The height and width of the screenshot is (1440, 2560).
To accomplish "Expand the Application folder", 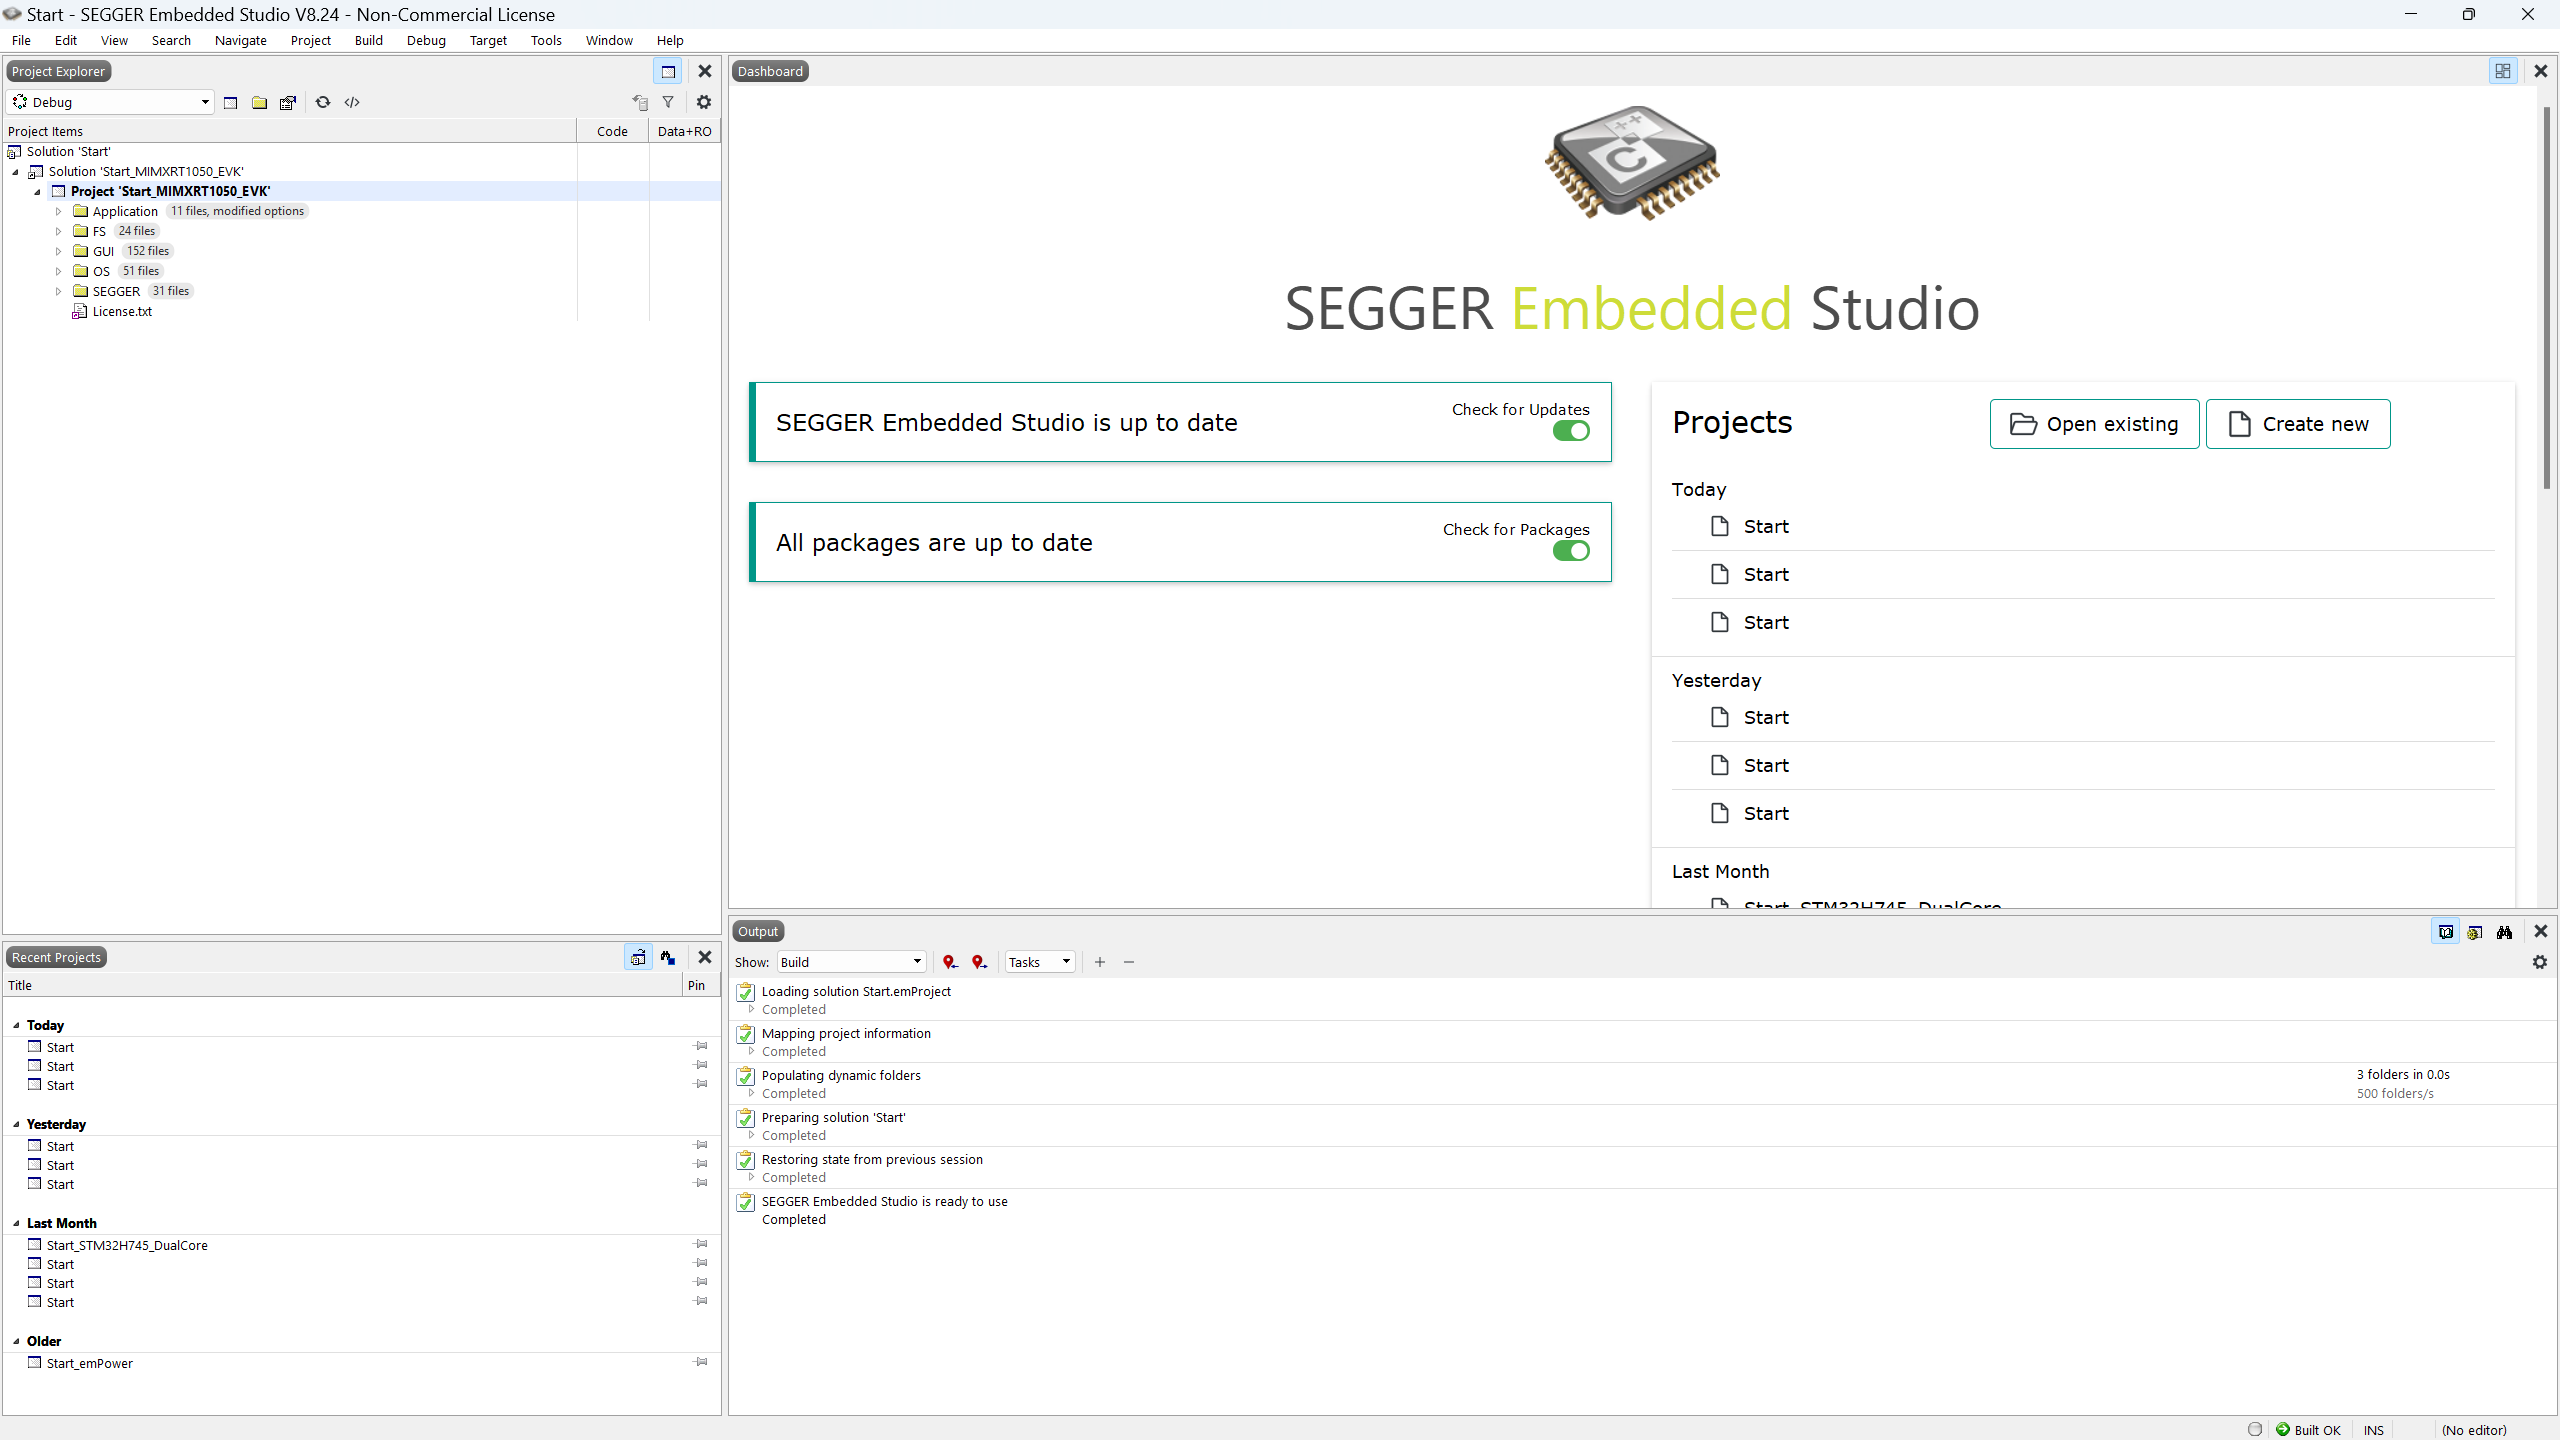I will click(x=58, y=212).
